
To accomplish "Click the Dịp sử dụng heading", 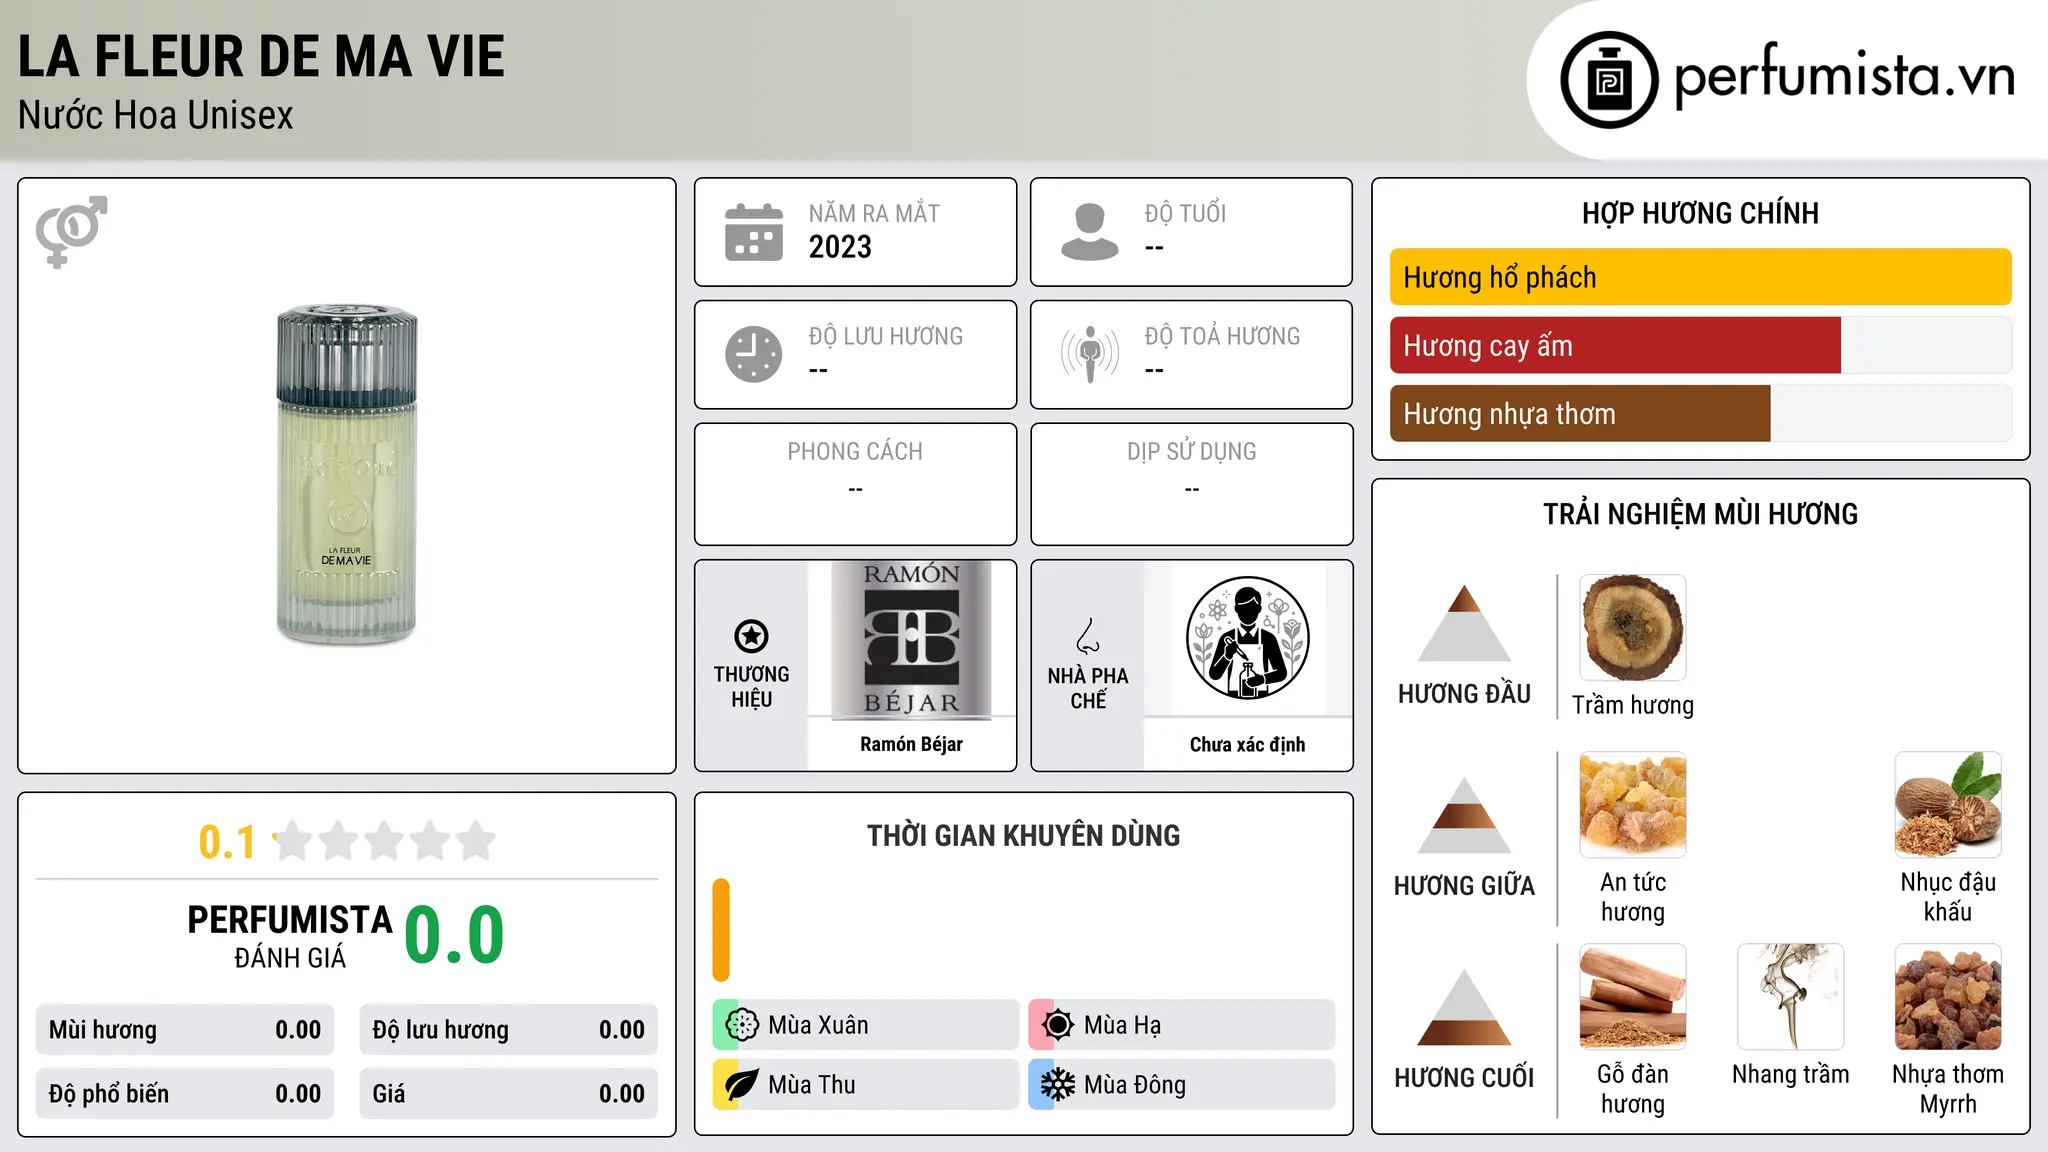I will (1191, 452).
